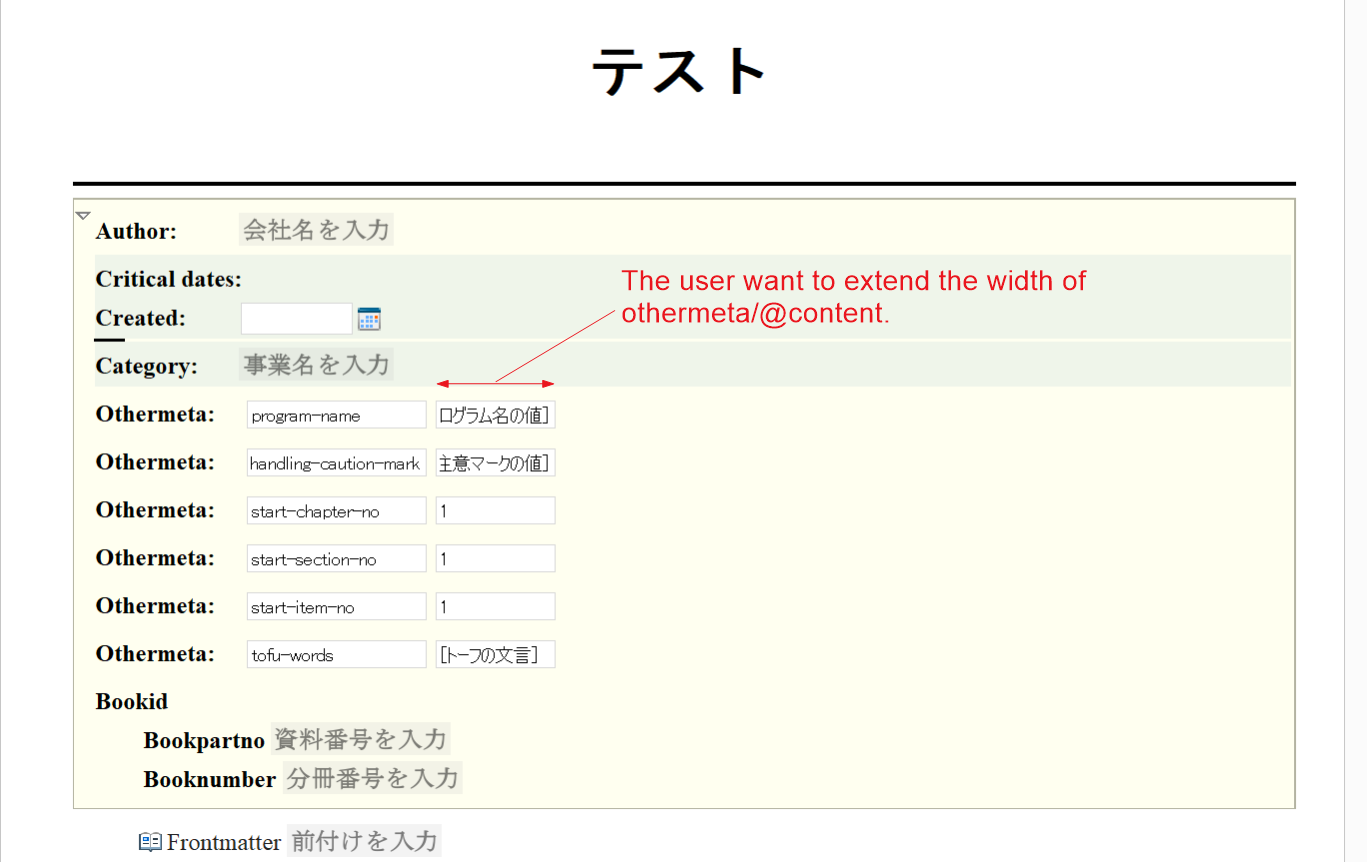Click the content field beside program-name

[495, 415]
